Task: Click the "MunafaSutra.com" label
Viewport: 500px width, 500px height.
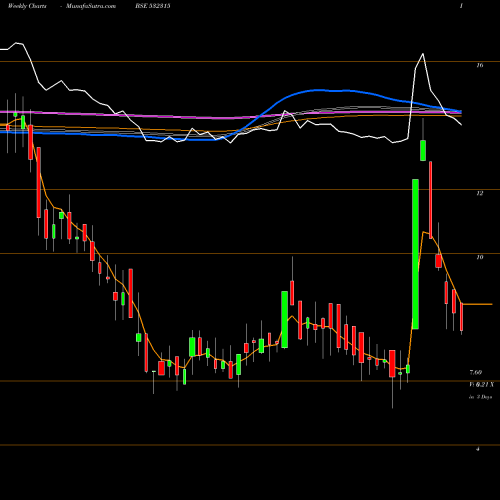Action: (x=91, y=6)
